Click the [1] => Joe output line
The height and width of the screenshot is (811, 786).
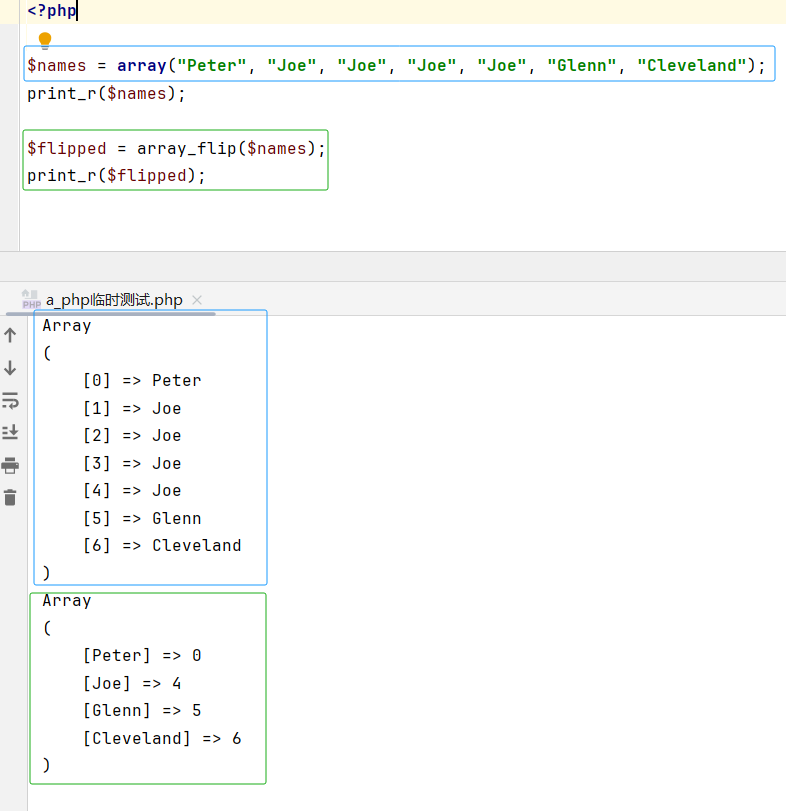(132, 409)
